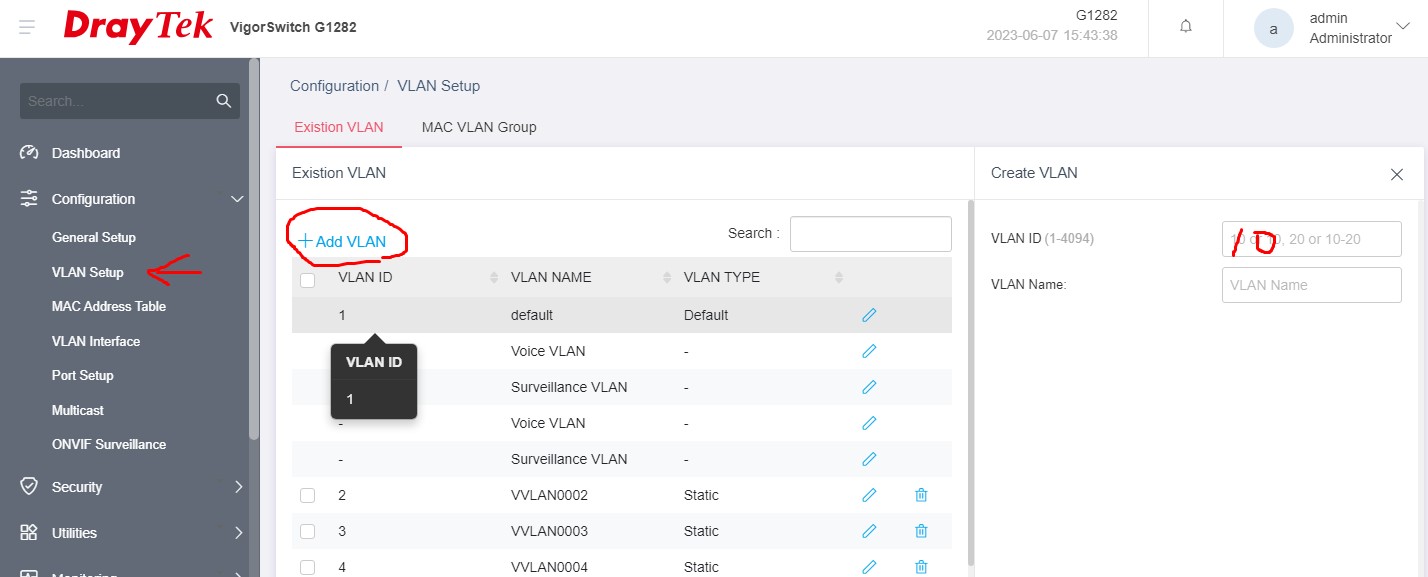Edit VVLAN0003 using the pencil icon
The image size is (1428, 577).
click(x=869, y=531)
